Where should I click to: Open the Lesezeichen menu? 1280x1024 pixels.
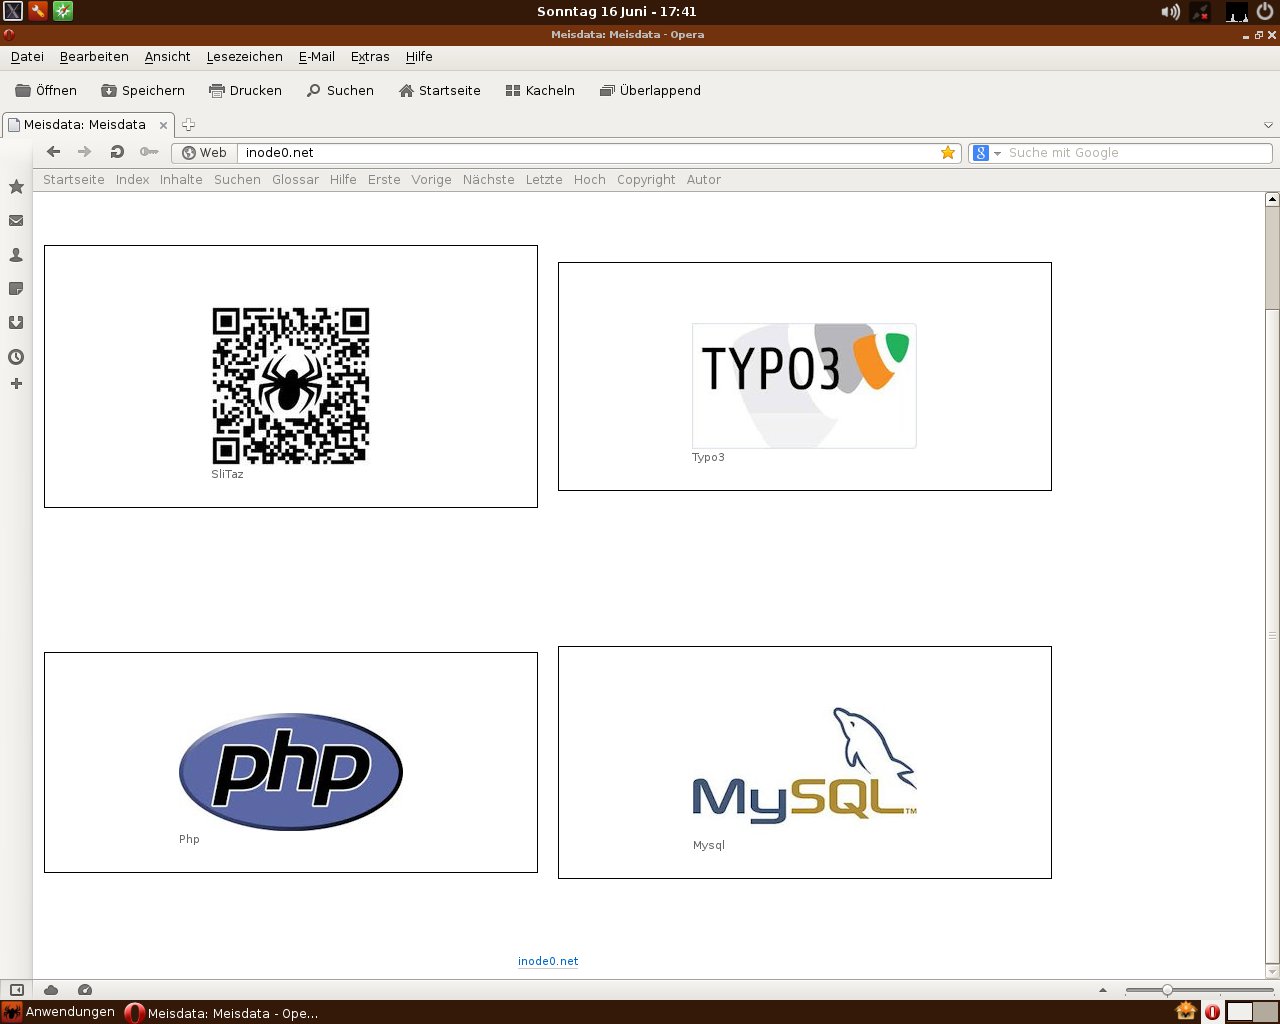(x=244, y=57)
